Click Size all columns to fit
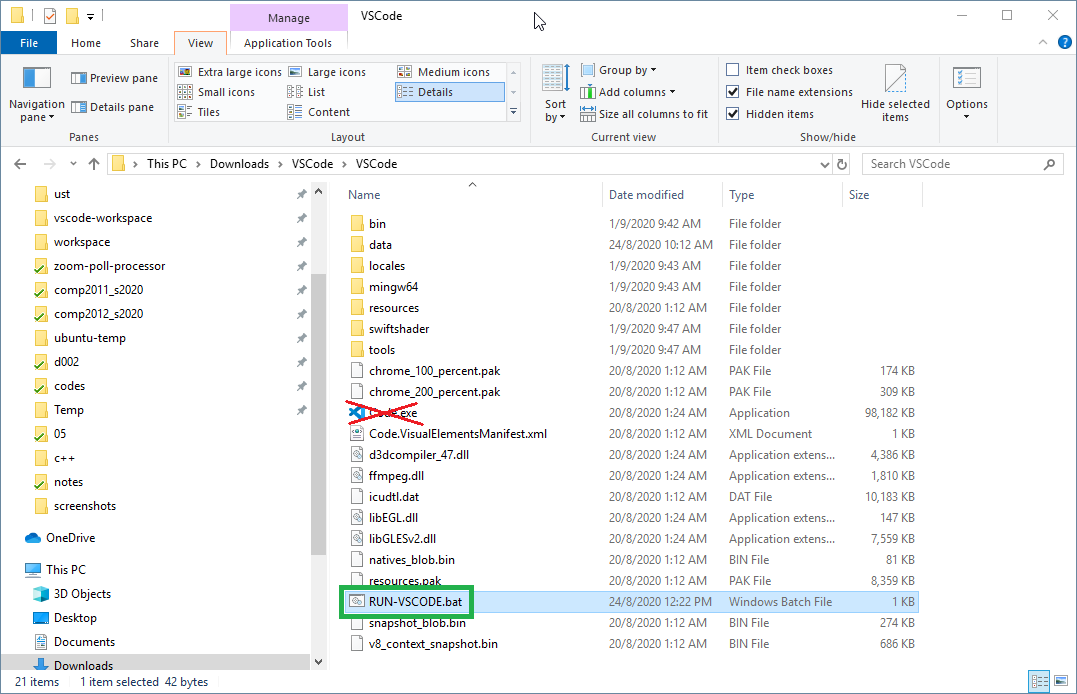Screen dimensions: 1077x694 coord(652,114)
